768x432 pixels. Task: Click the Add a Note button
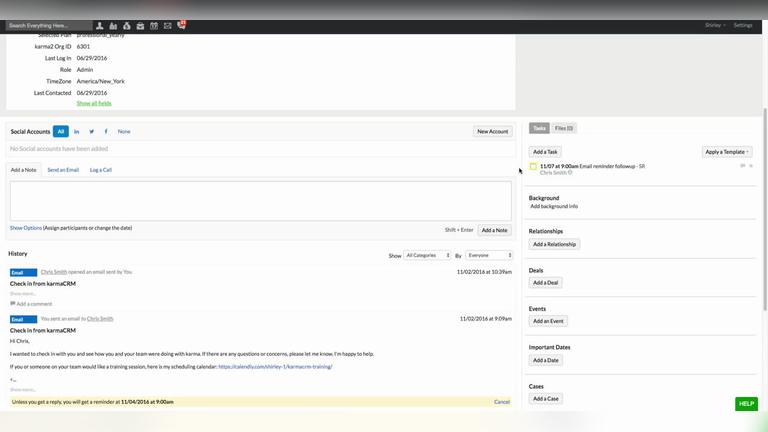point(494,230)
